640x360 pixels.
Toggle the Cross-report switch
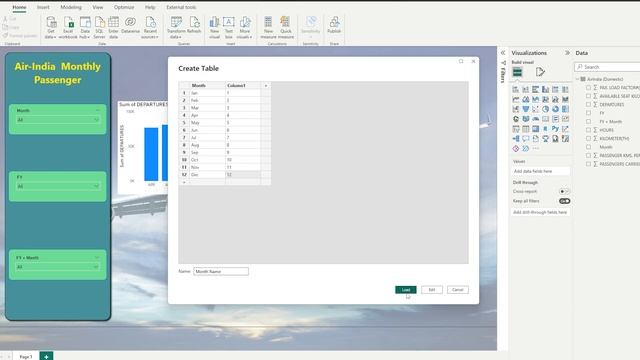pos(564,191)
